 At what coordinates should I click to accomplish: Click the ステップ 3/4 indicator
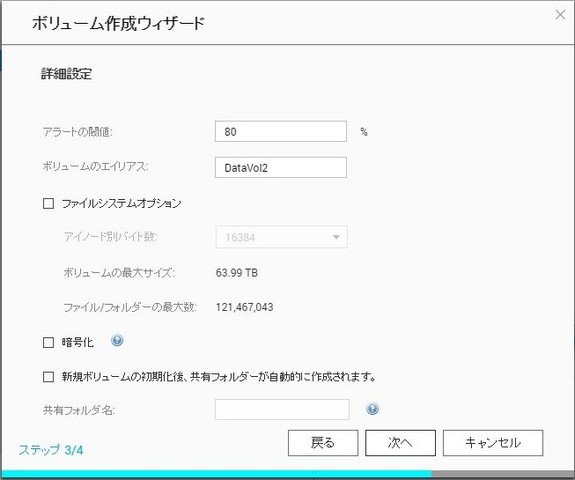(51, 450)
